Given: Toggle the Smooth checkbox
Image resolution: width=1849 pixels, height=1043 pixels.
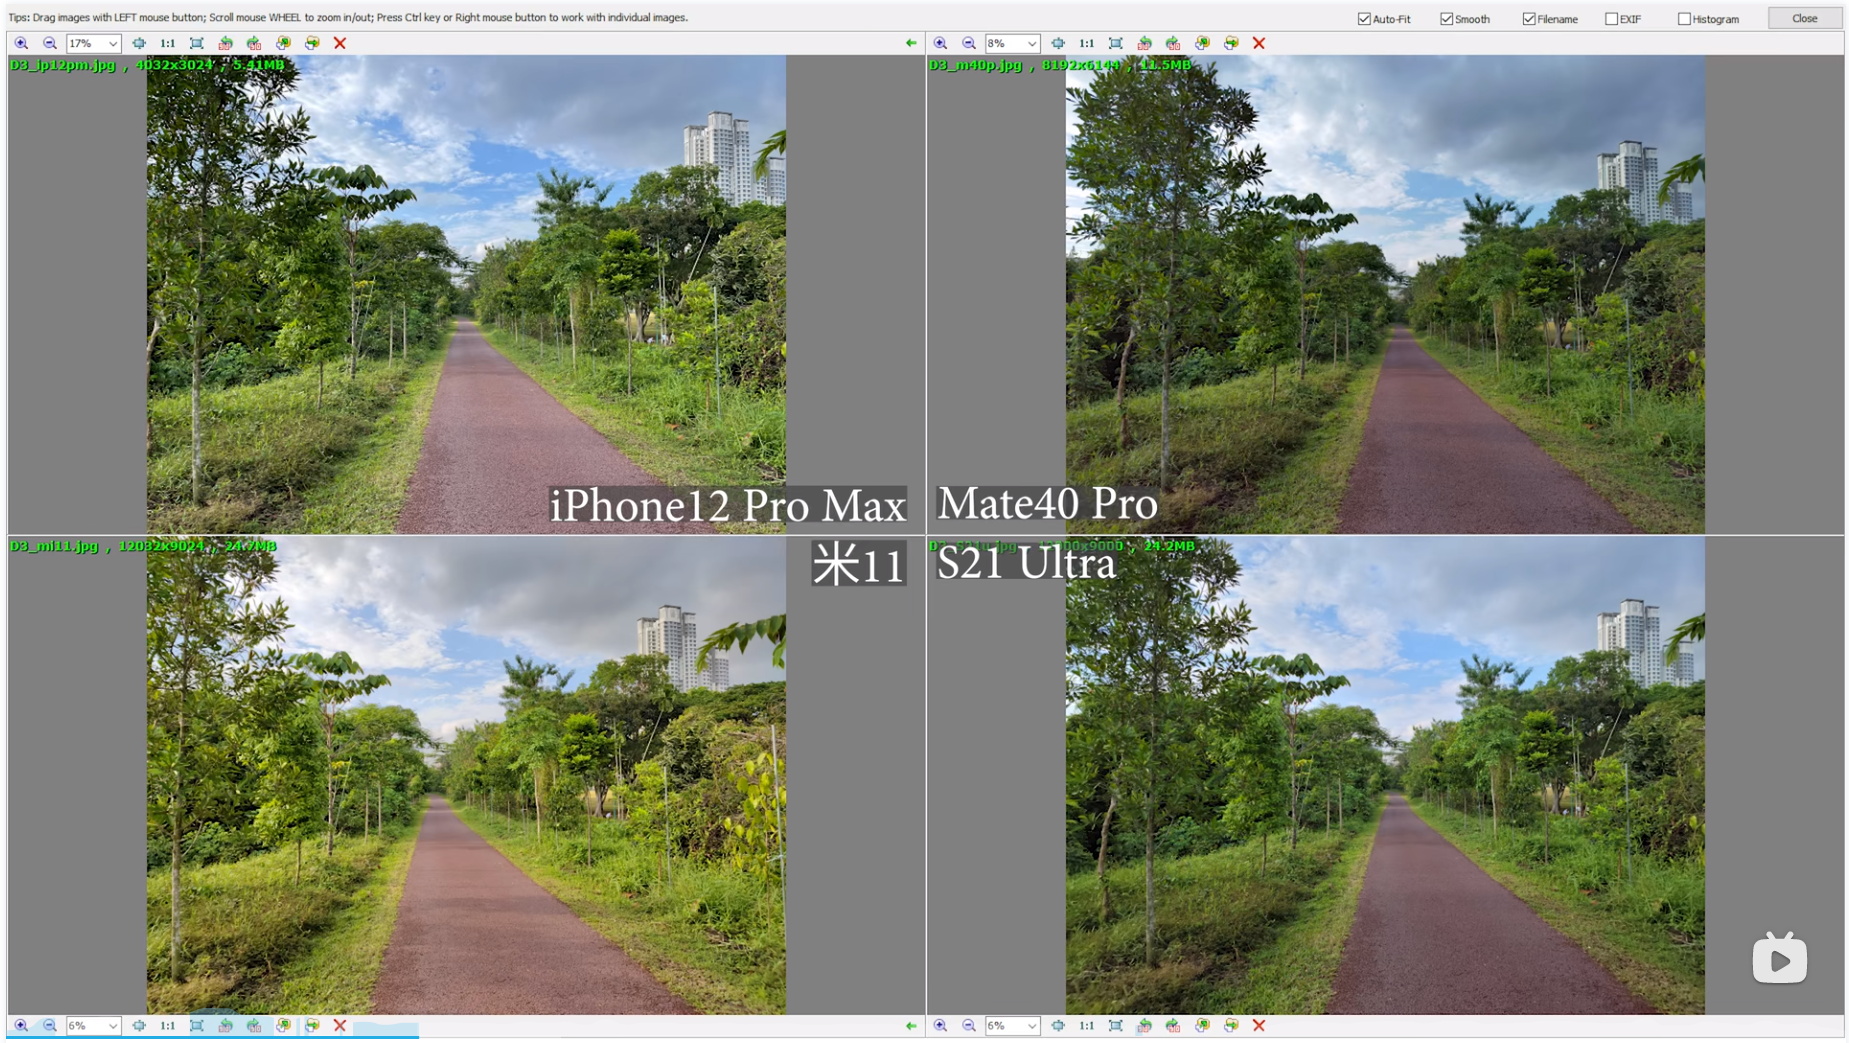Looking at the screenshot, I should click(x=1446, y=19).
